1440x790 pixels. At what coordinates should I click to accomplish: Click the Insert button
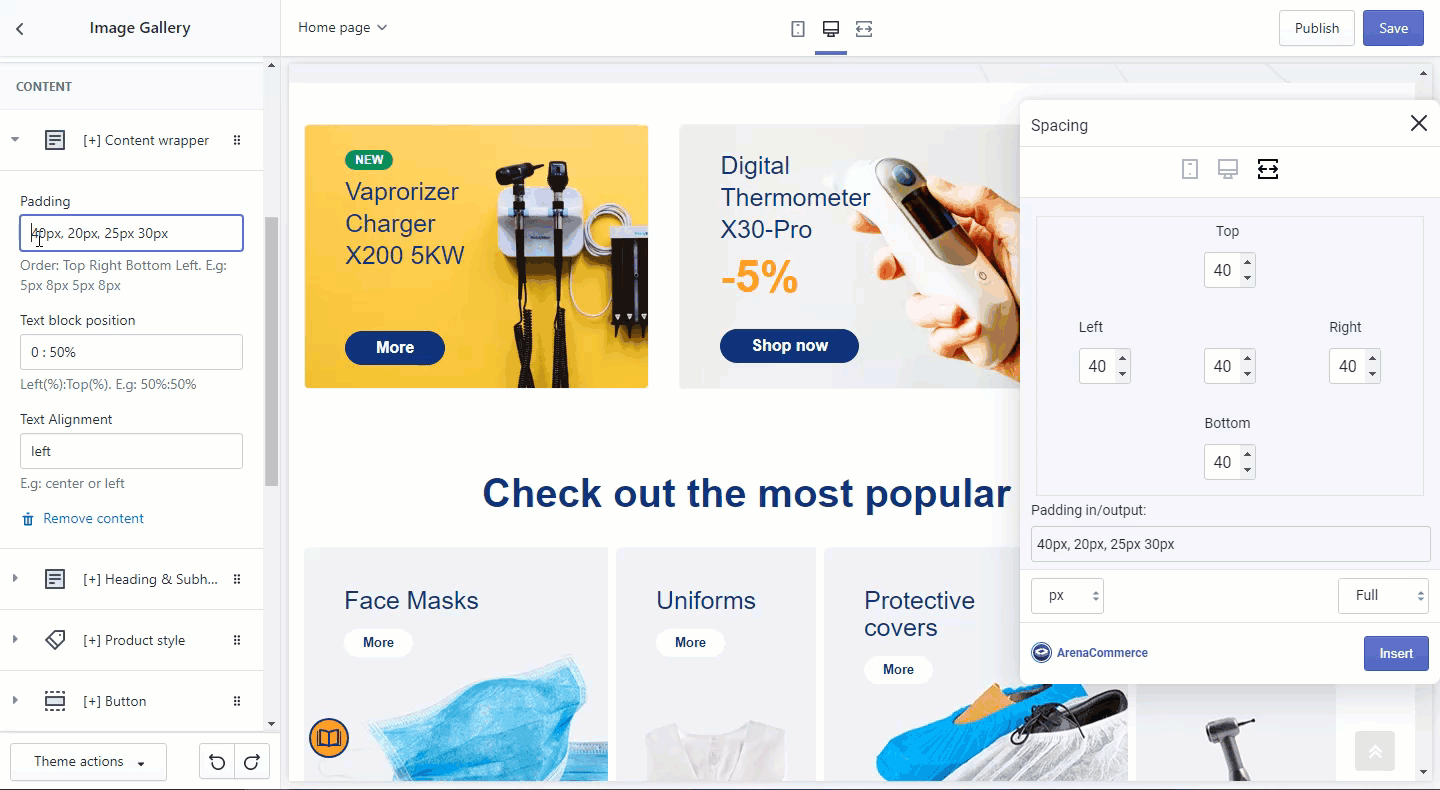point(1396,654)
